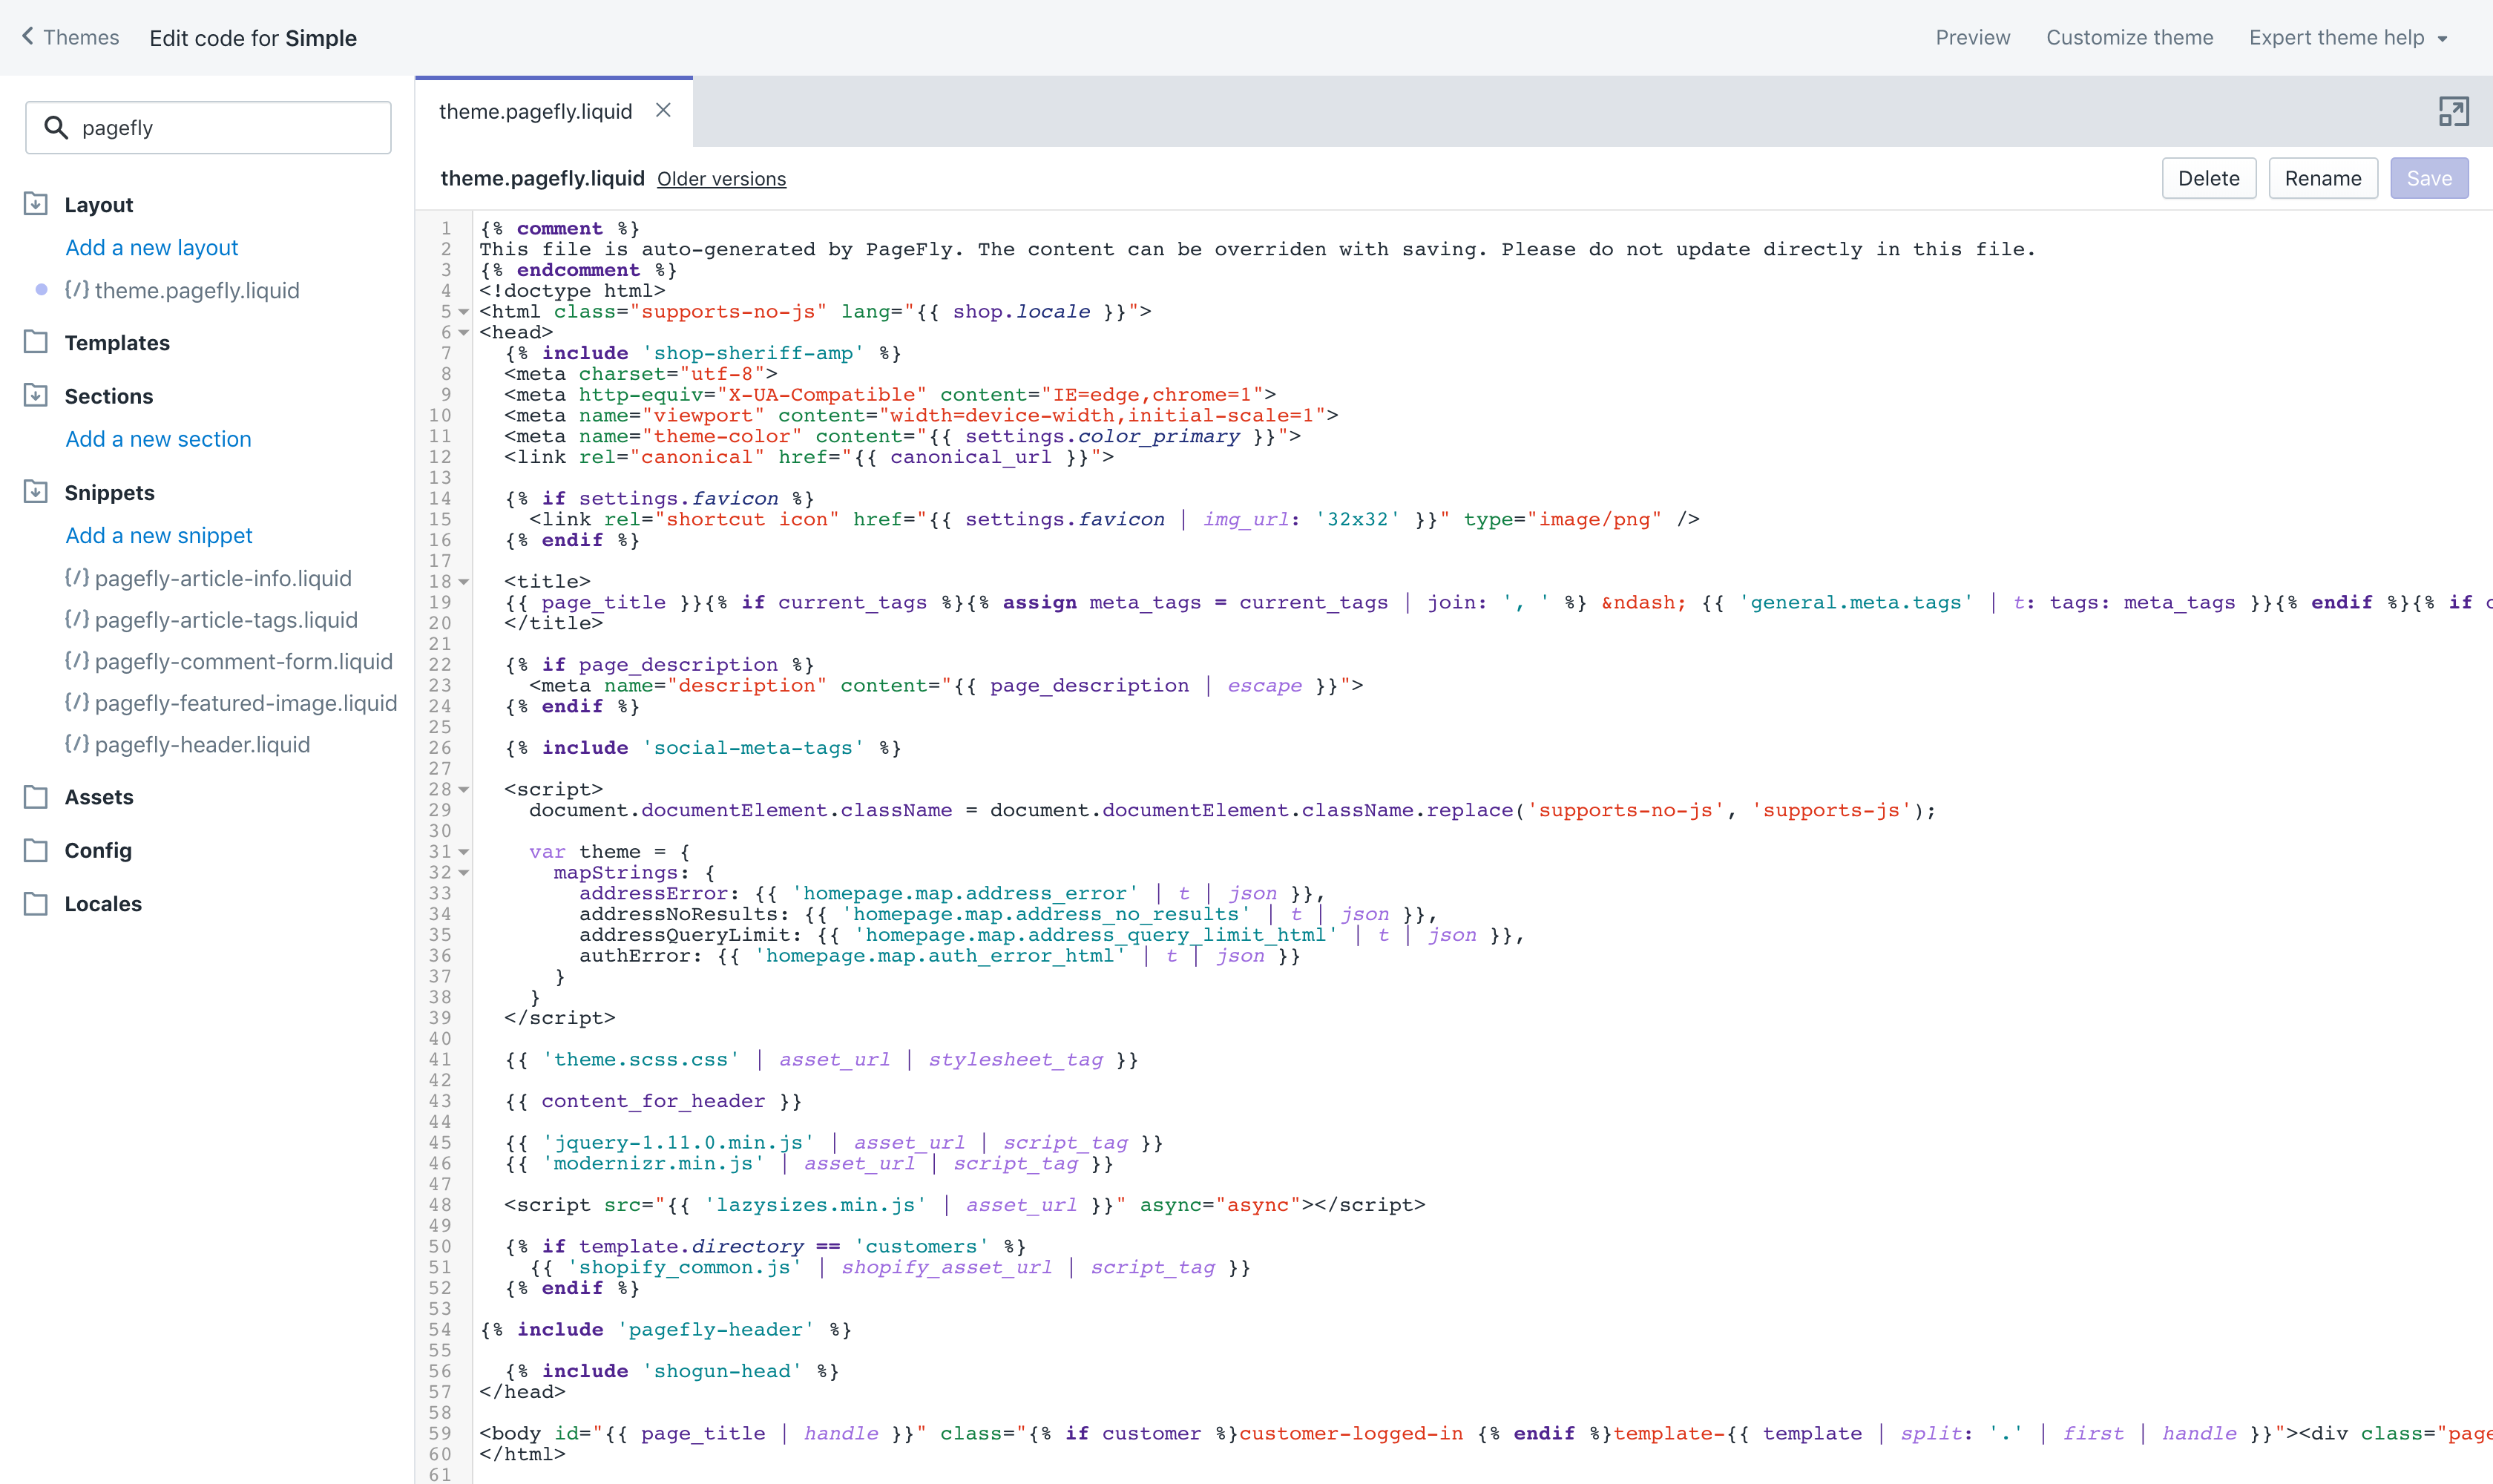Expand the Locales folder

pos(36,903)
